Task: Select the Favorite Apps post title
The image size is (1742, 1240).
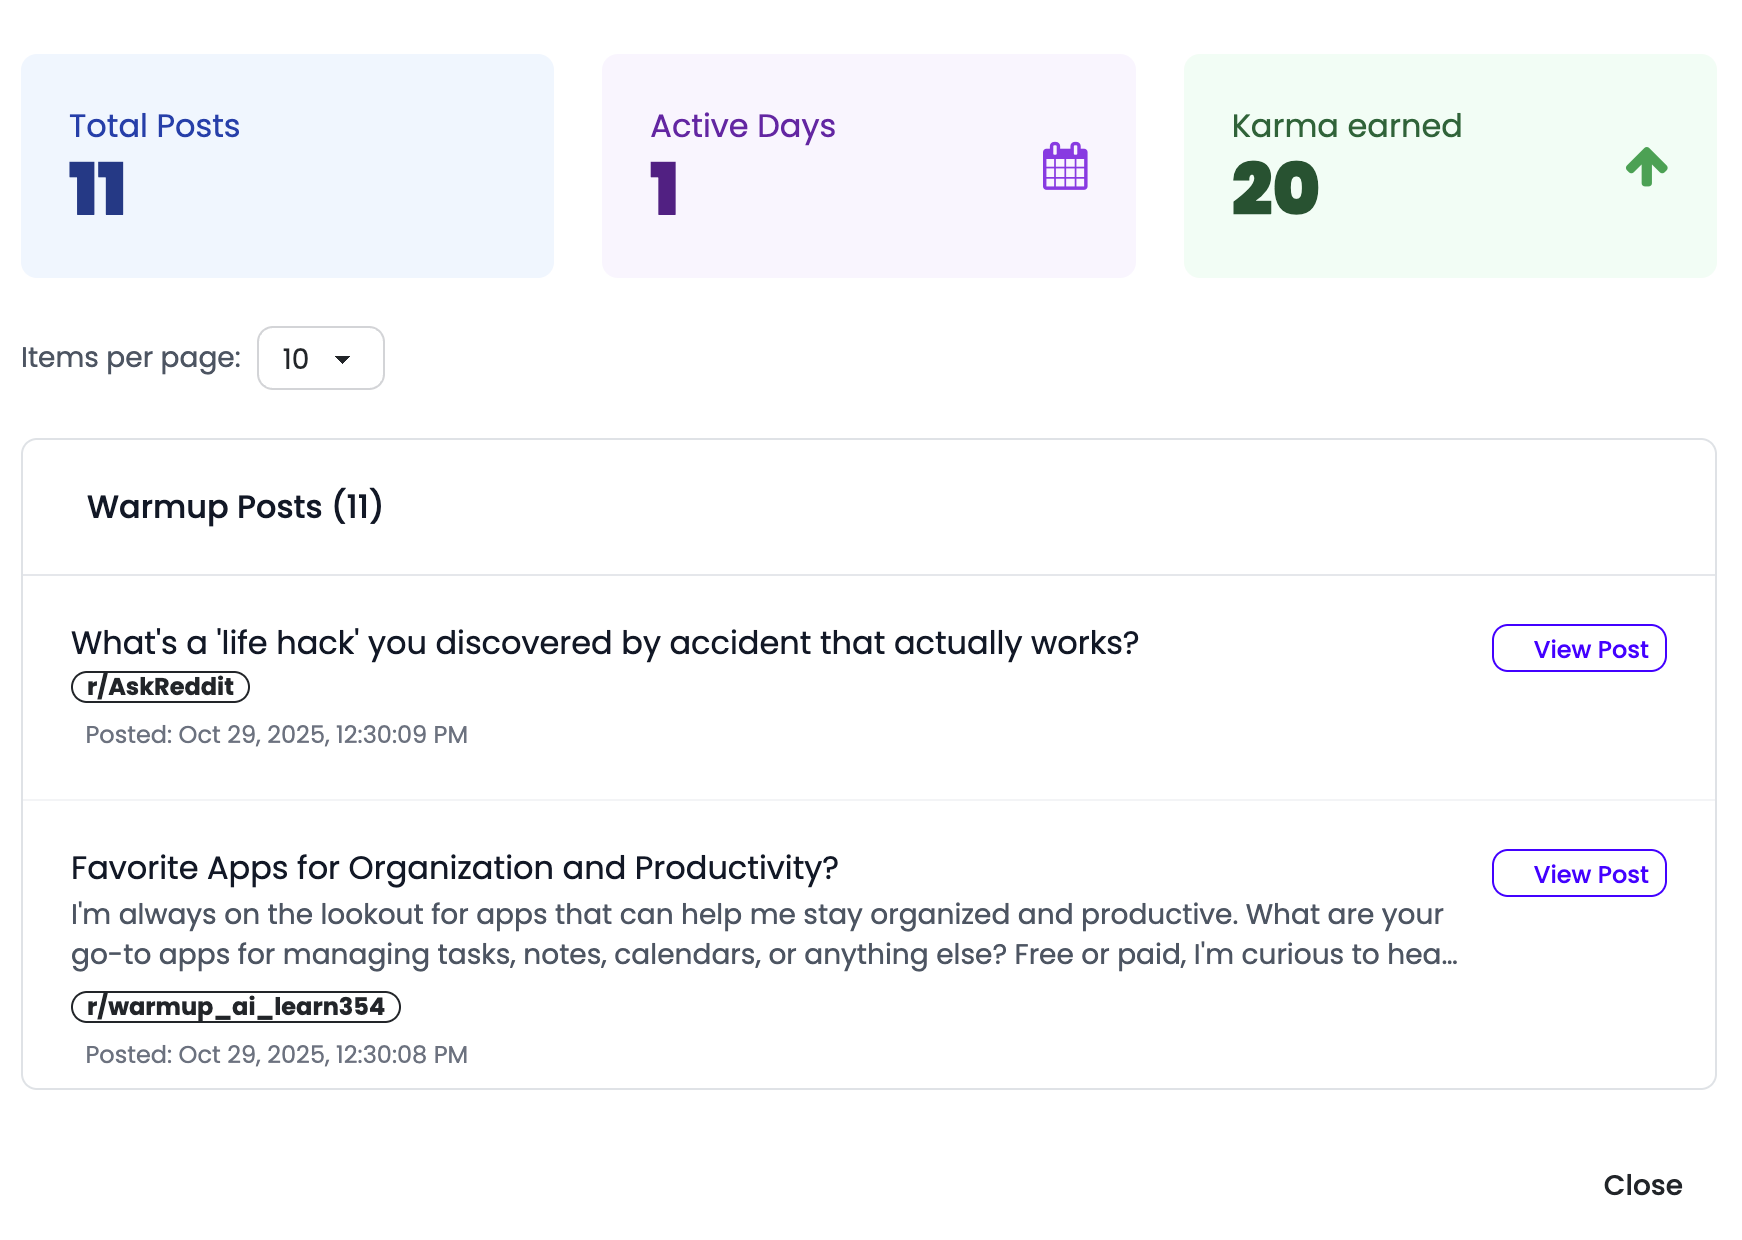Action: (454, 868)
